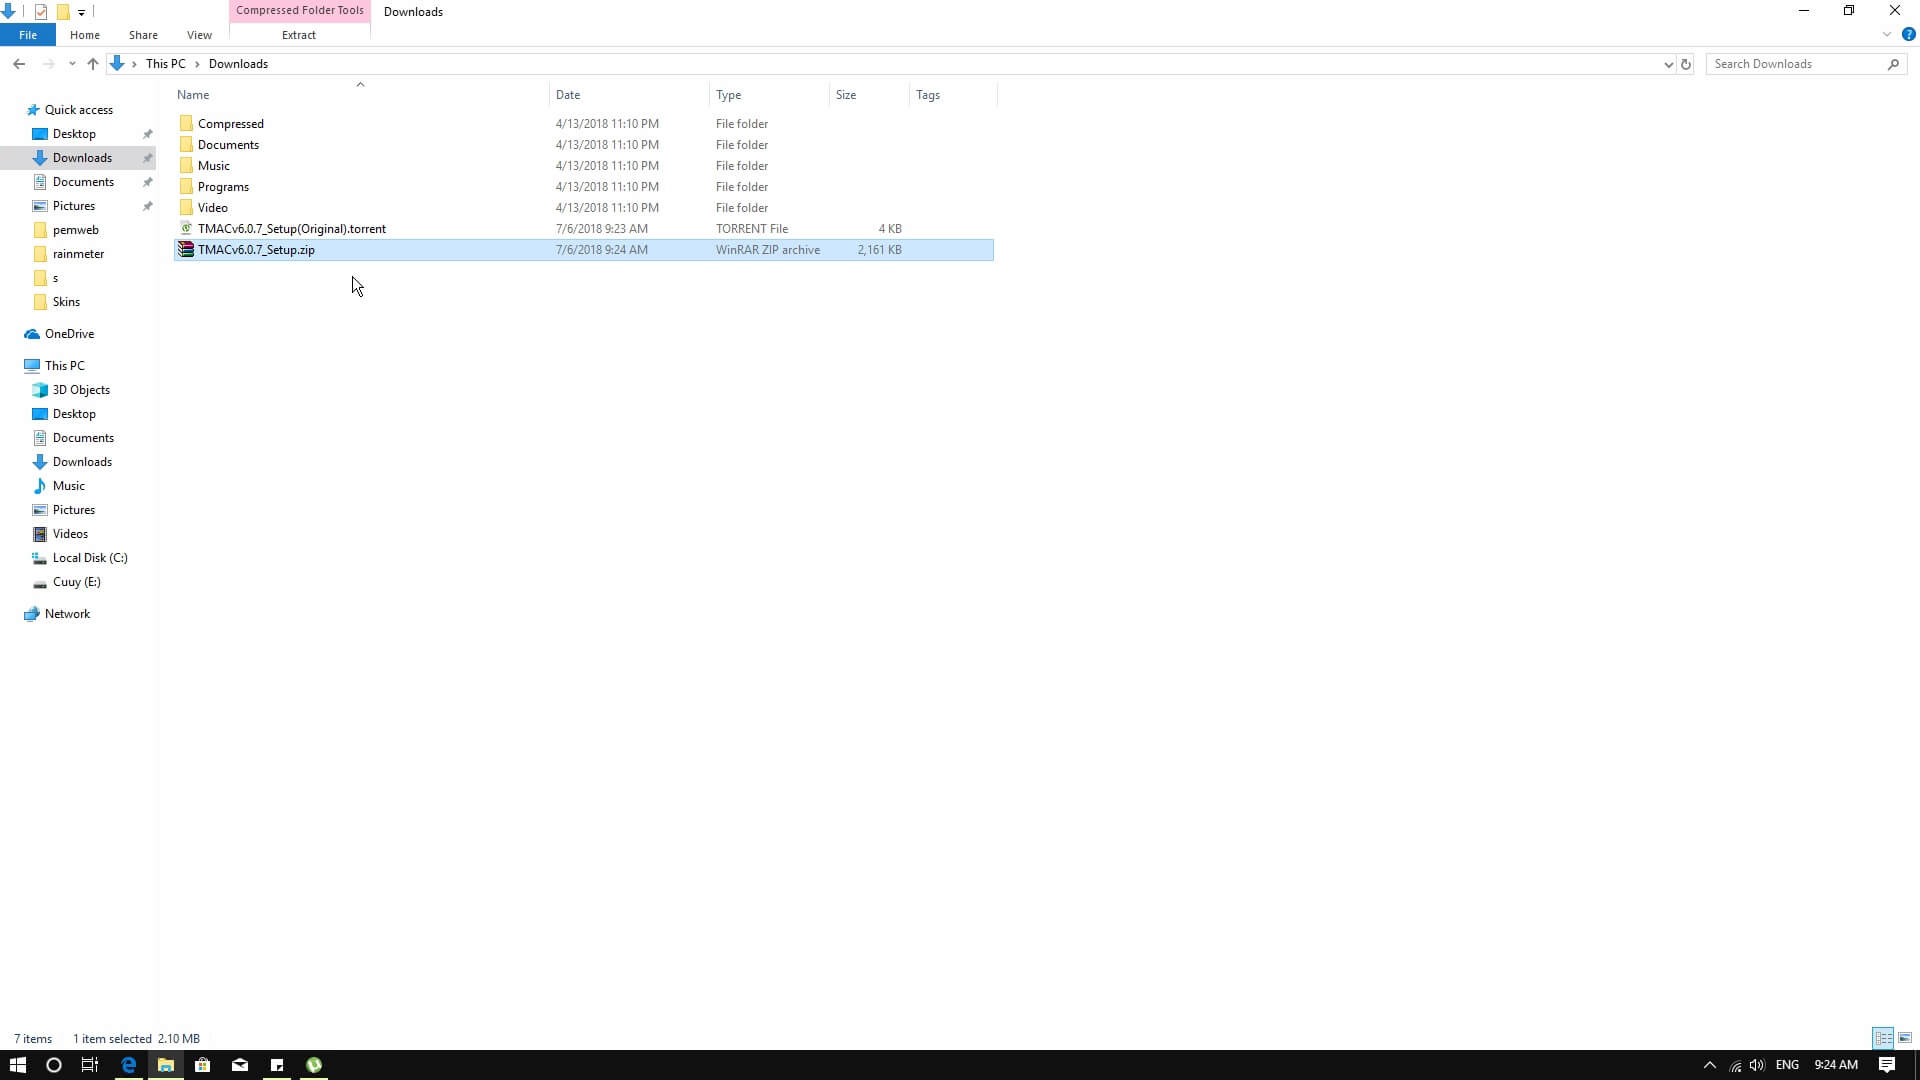The height and width of the screenshot is (1080, 1920).
Task: Sort files by Size column header
Action: [846, 95]
